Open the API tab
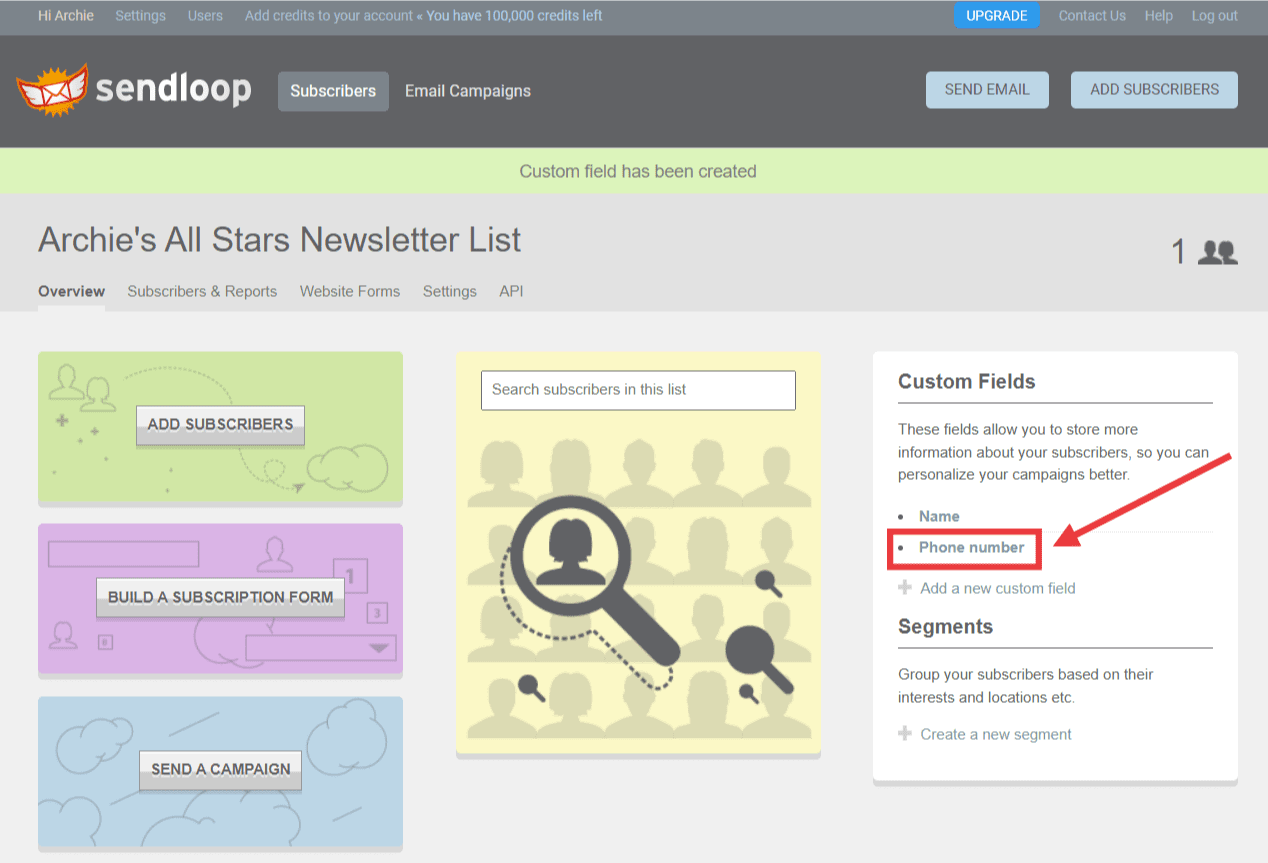Viewport: 1268px width, 863px height. click(x=511, y=291)
